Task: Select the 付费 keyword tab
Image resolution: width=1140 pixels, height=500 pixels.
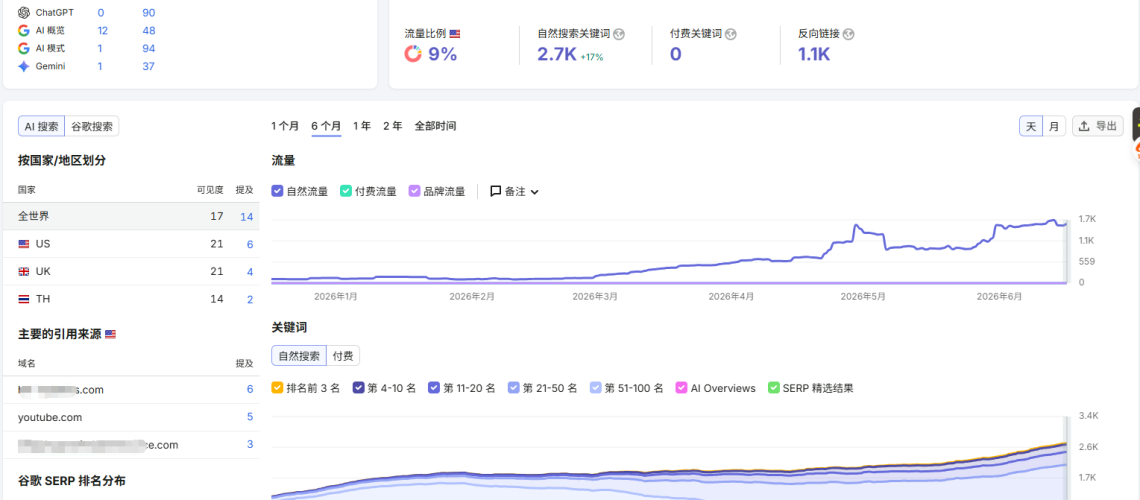Action: [343, 356]
